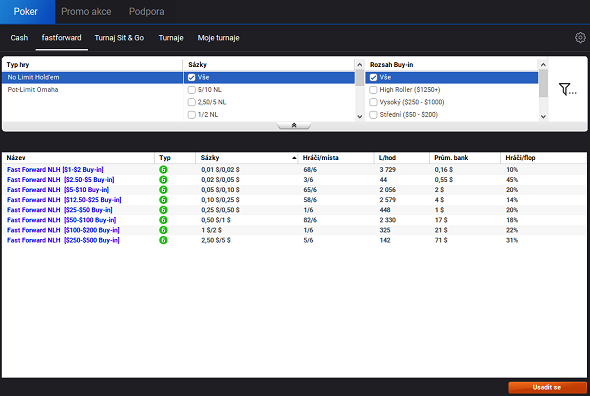Click the 0,50 $/1 $ stakes cell
This screenshot has height=396, width=590.
216,220
